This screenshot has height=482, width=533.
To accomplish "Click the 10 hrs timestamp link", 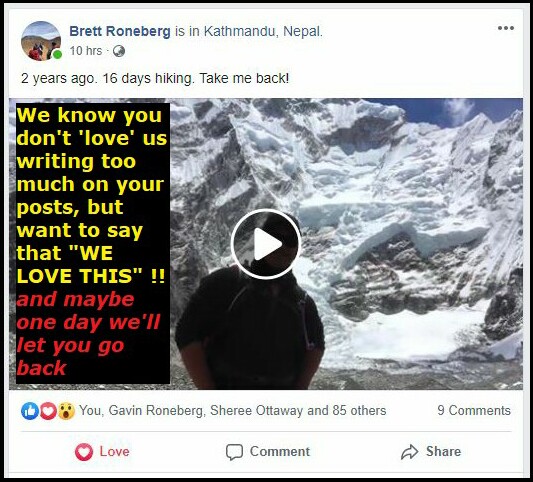I will tap(86, 51).
